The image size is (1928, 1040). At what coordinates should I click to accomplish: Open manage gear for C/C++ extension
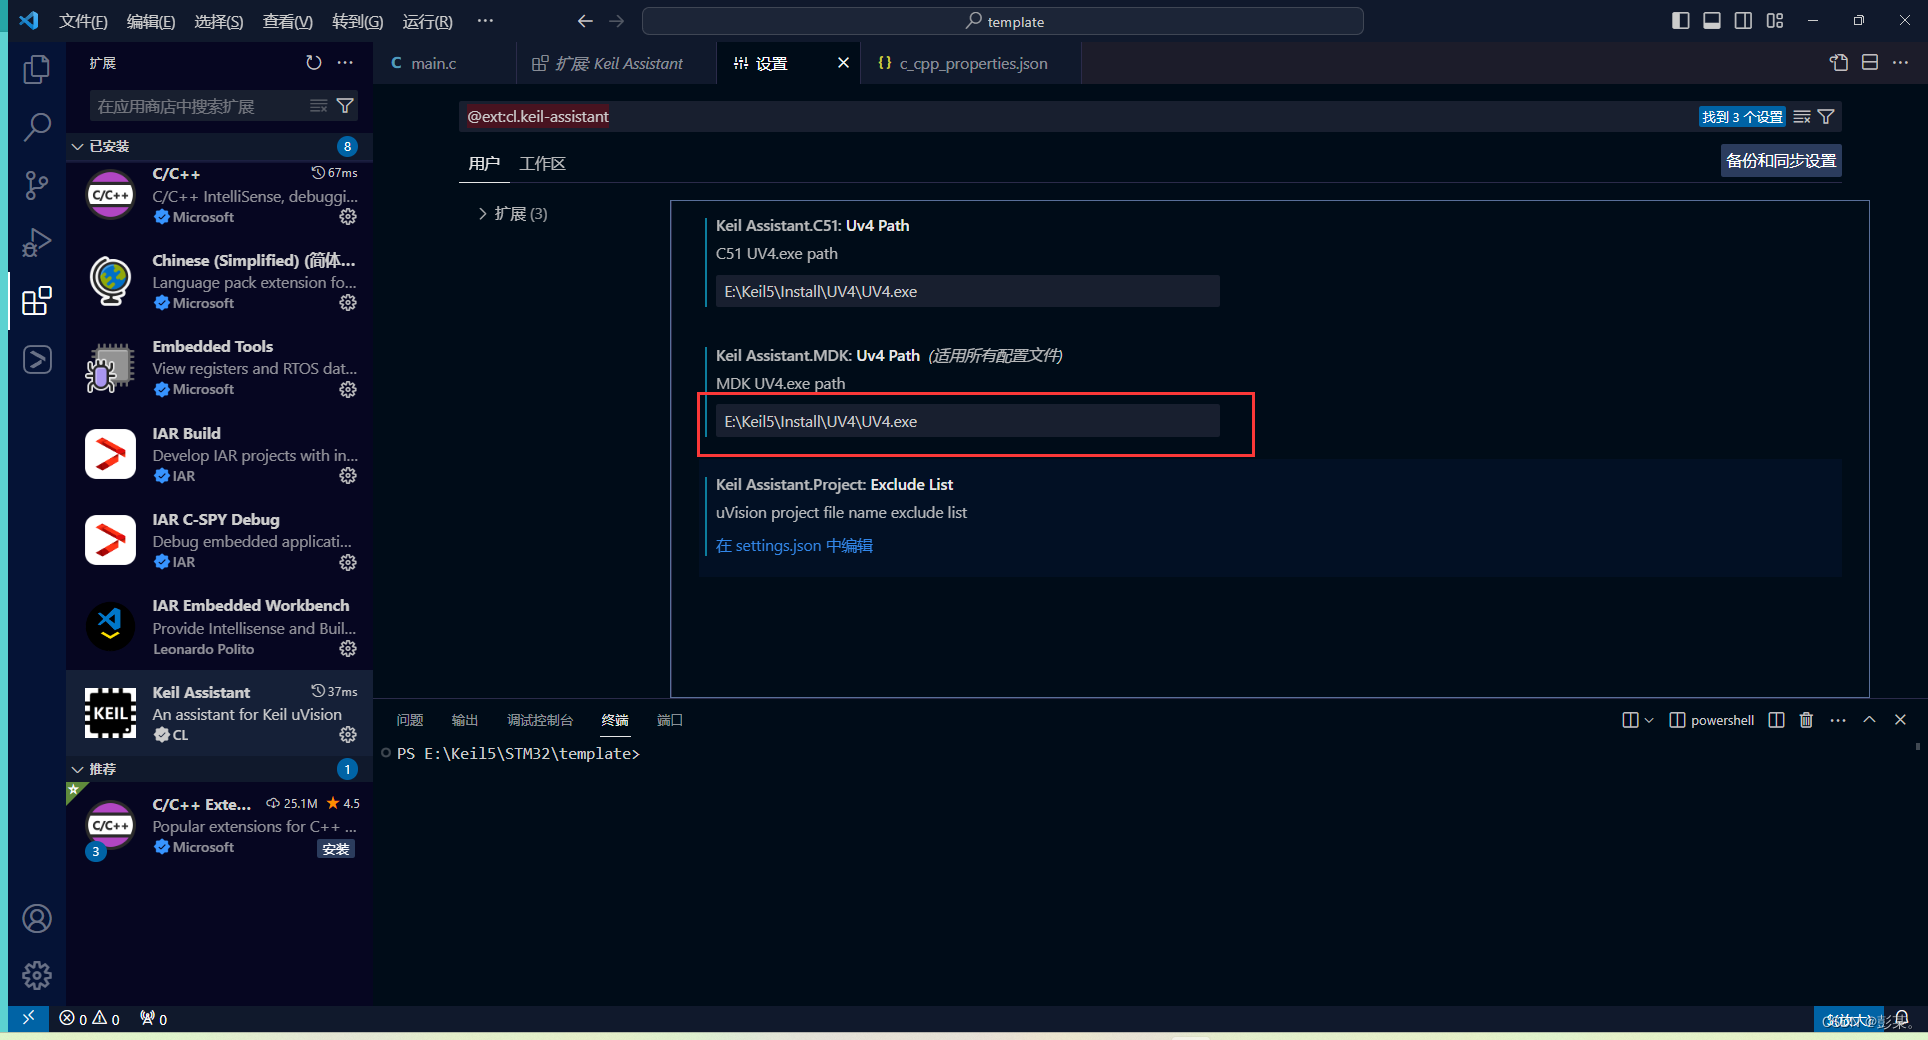tap(348, 216)
